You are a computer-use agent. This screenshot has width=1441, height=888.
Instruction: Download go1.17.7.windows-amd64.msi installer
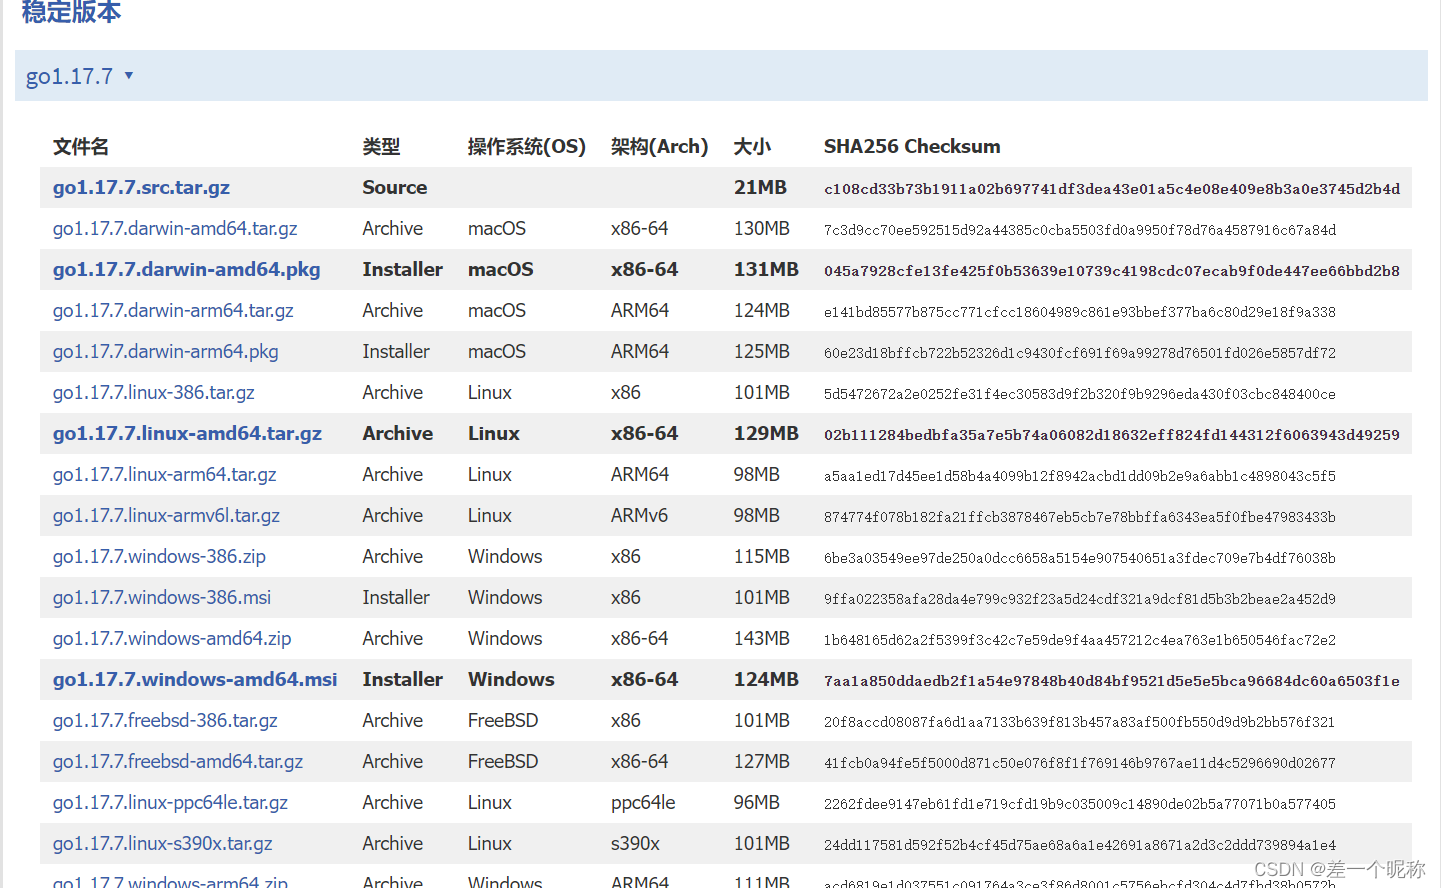[x=195, y=680]
